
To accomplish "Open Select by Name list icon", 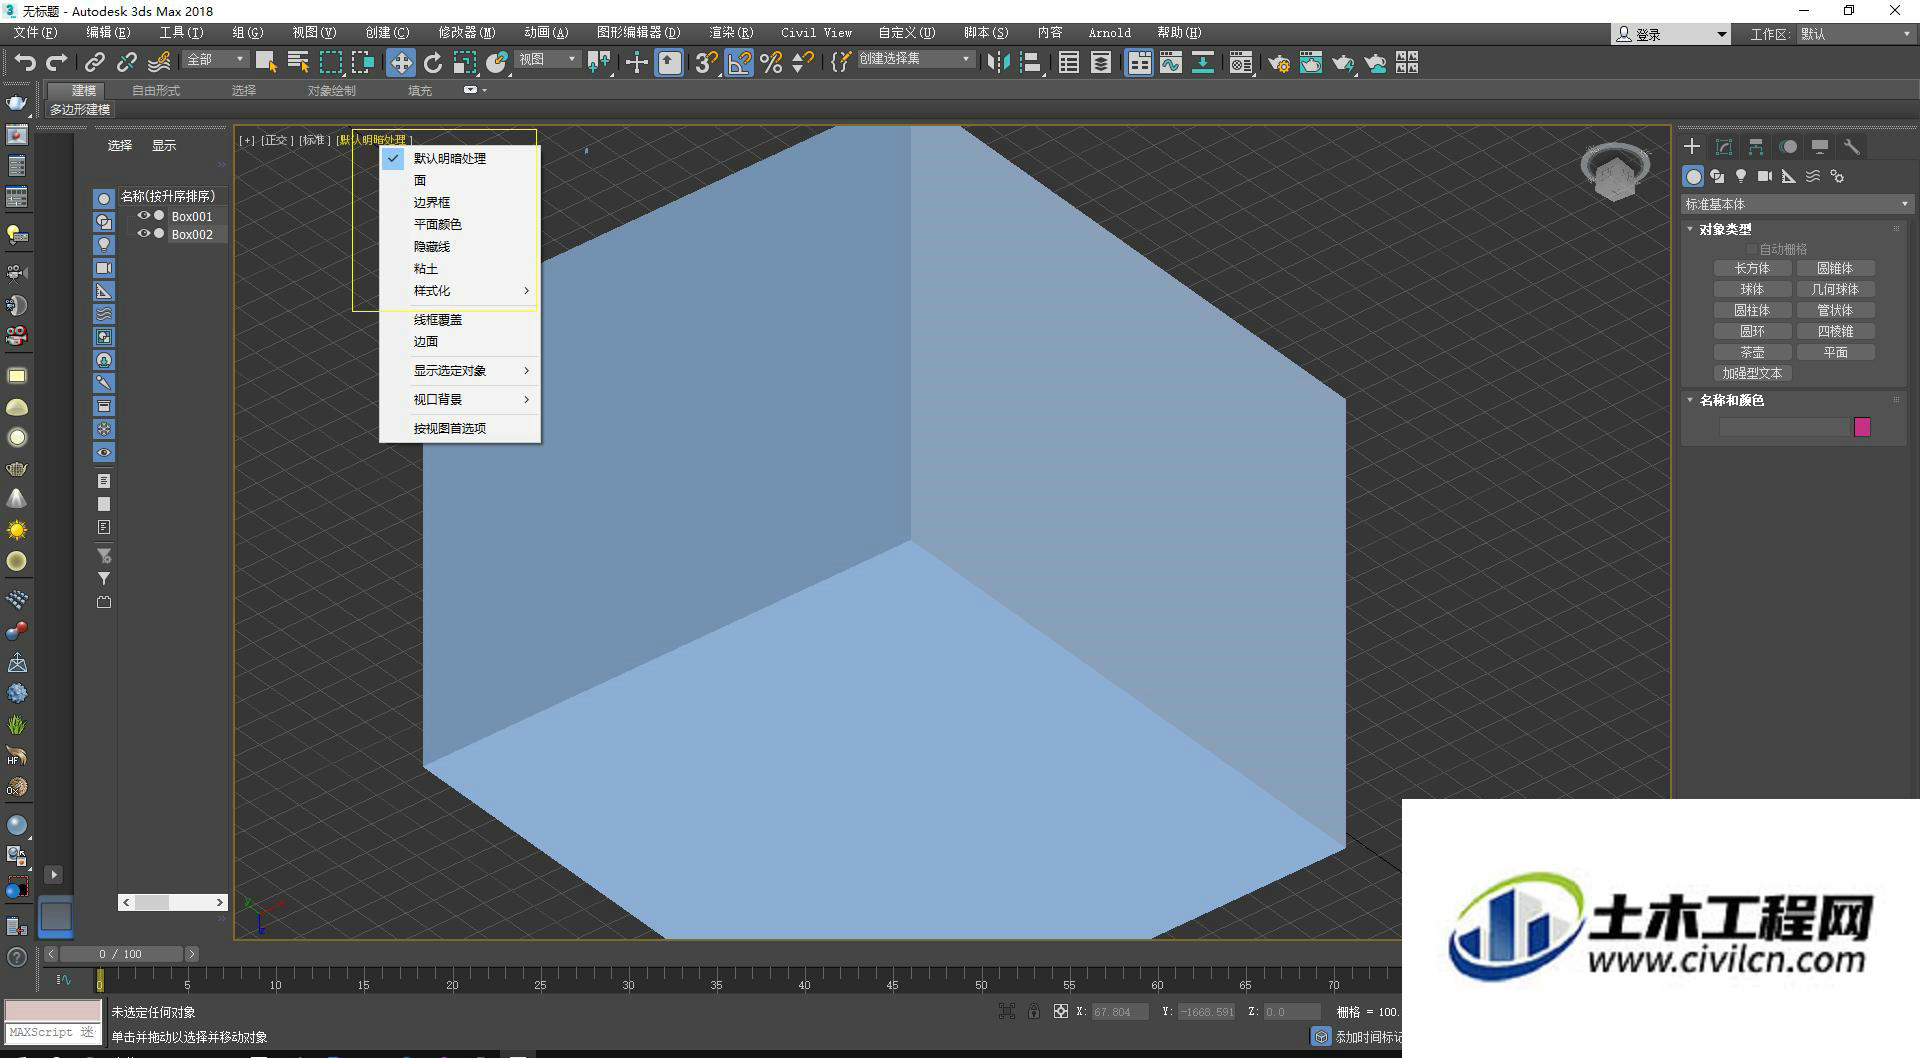I will click(298, 63).
